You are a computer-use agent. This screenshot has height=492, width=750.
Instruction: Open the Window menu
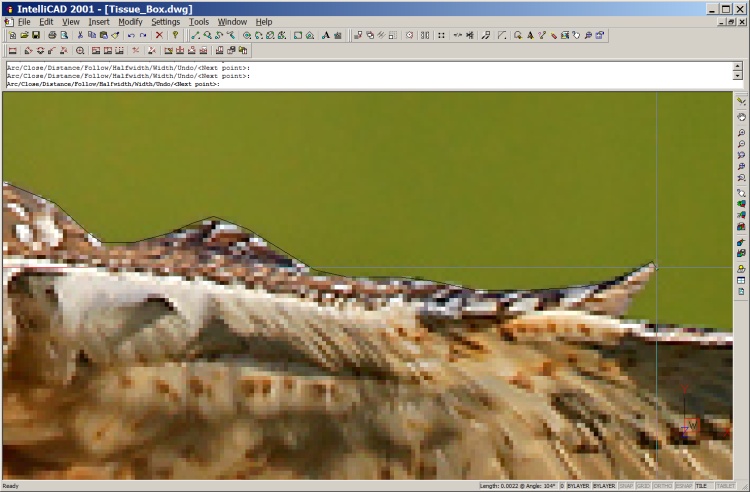point(232,21)
